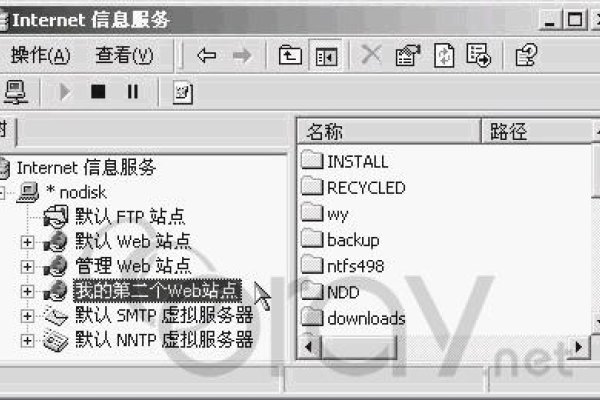Expand the 管理 Web 站点 node

pos(27,266)
